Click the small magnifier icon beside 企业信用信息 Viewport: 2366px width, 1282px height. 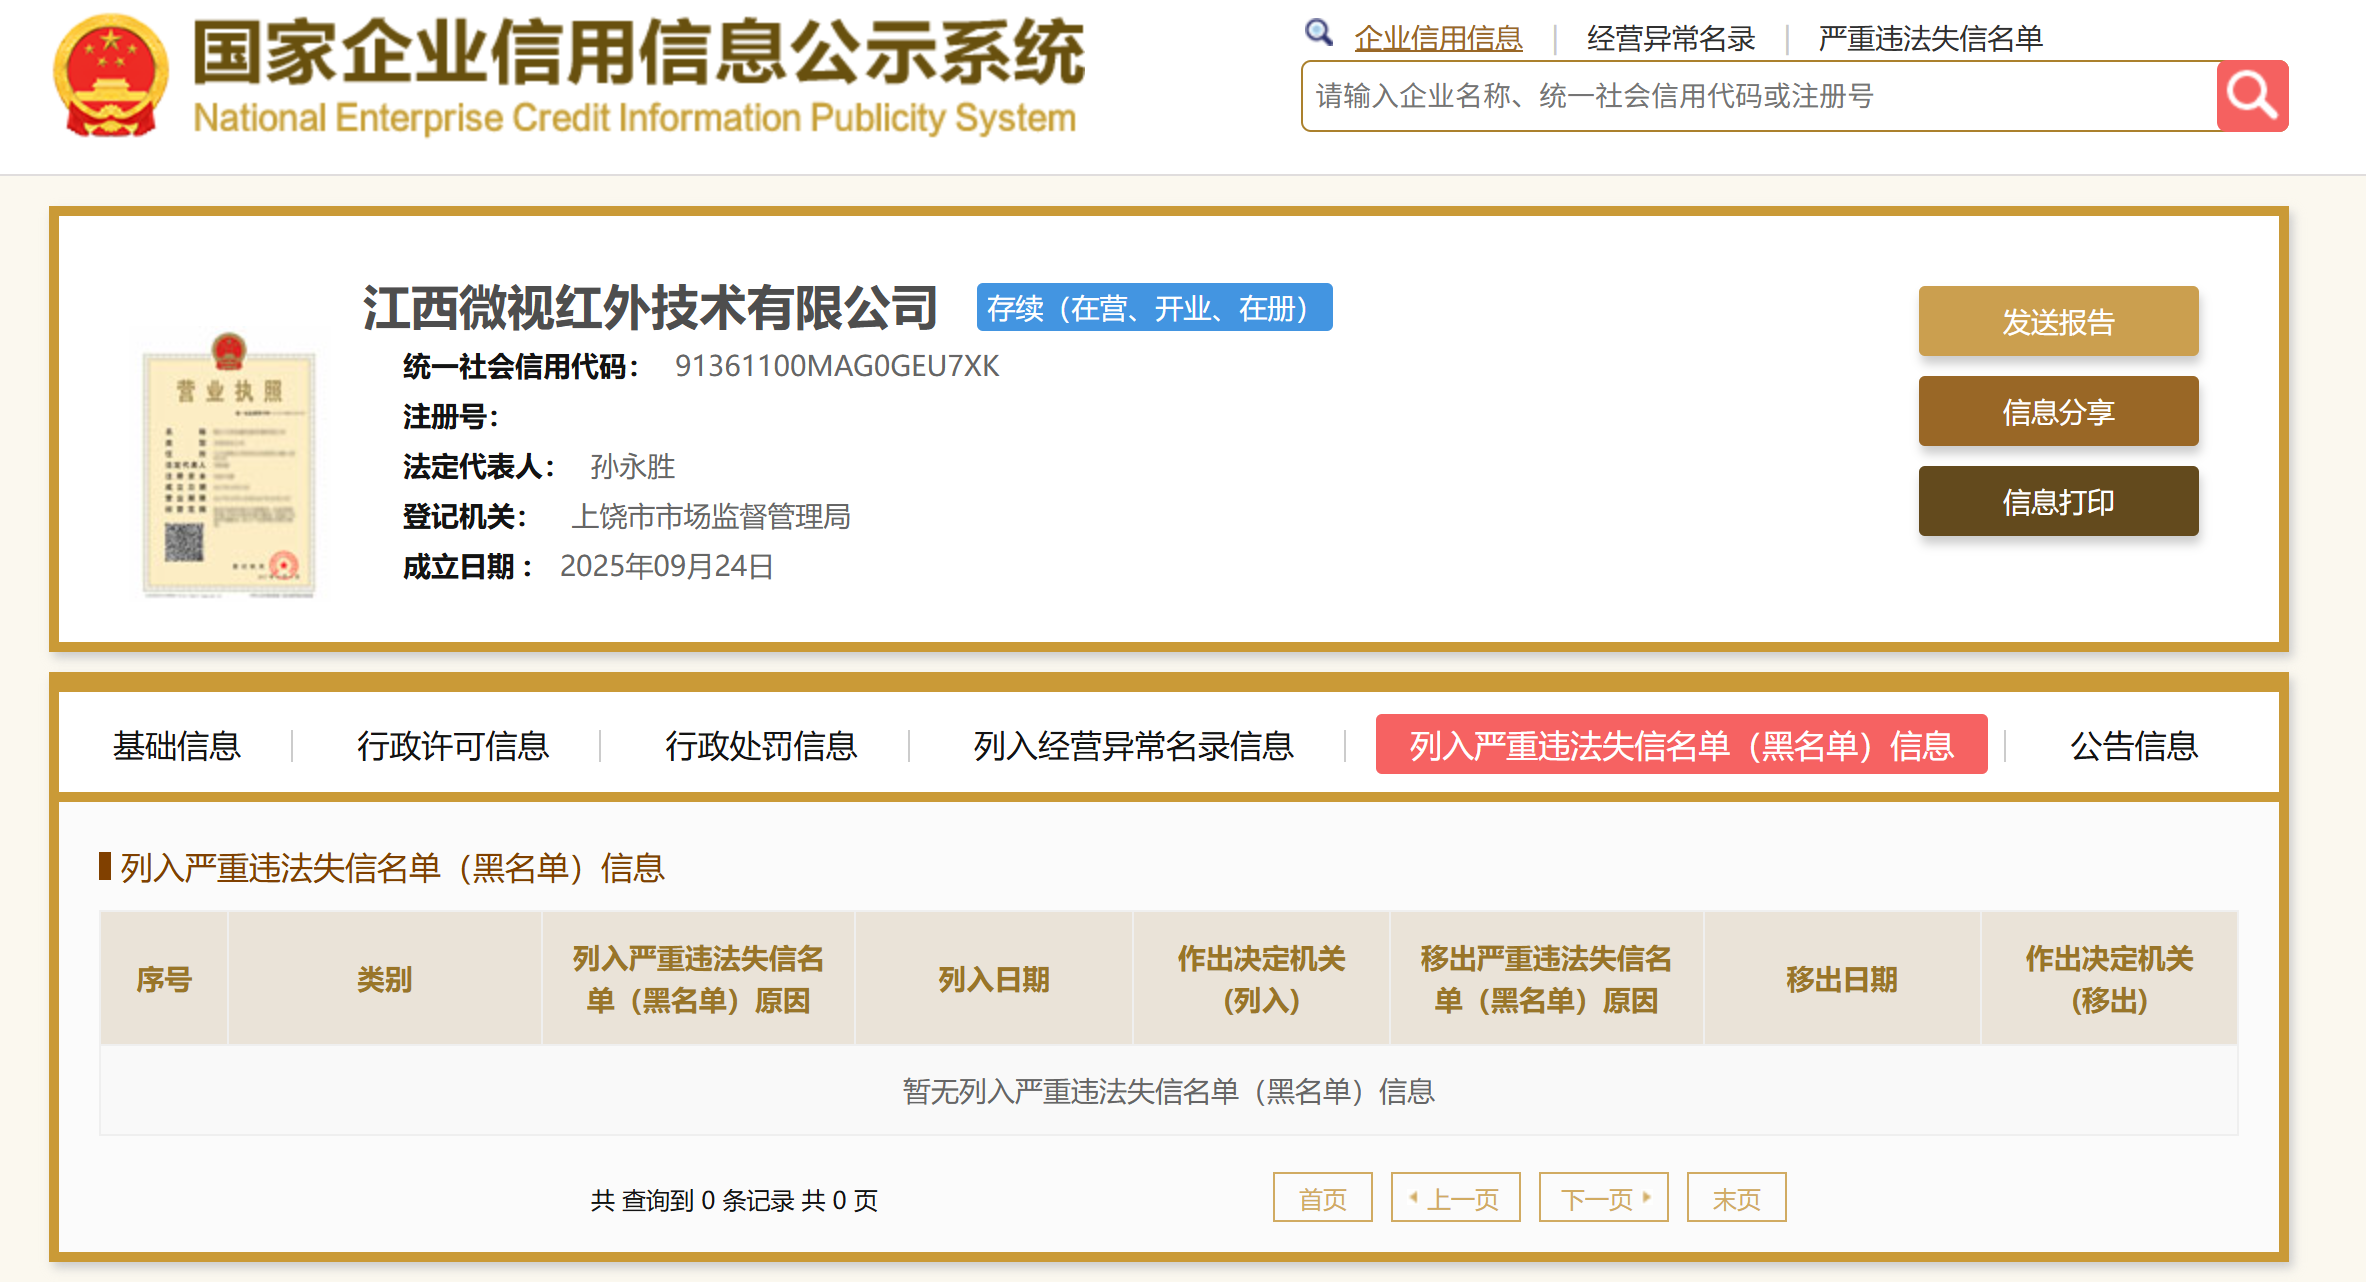coord(1318,33)
